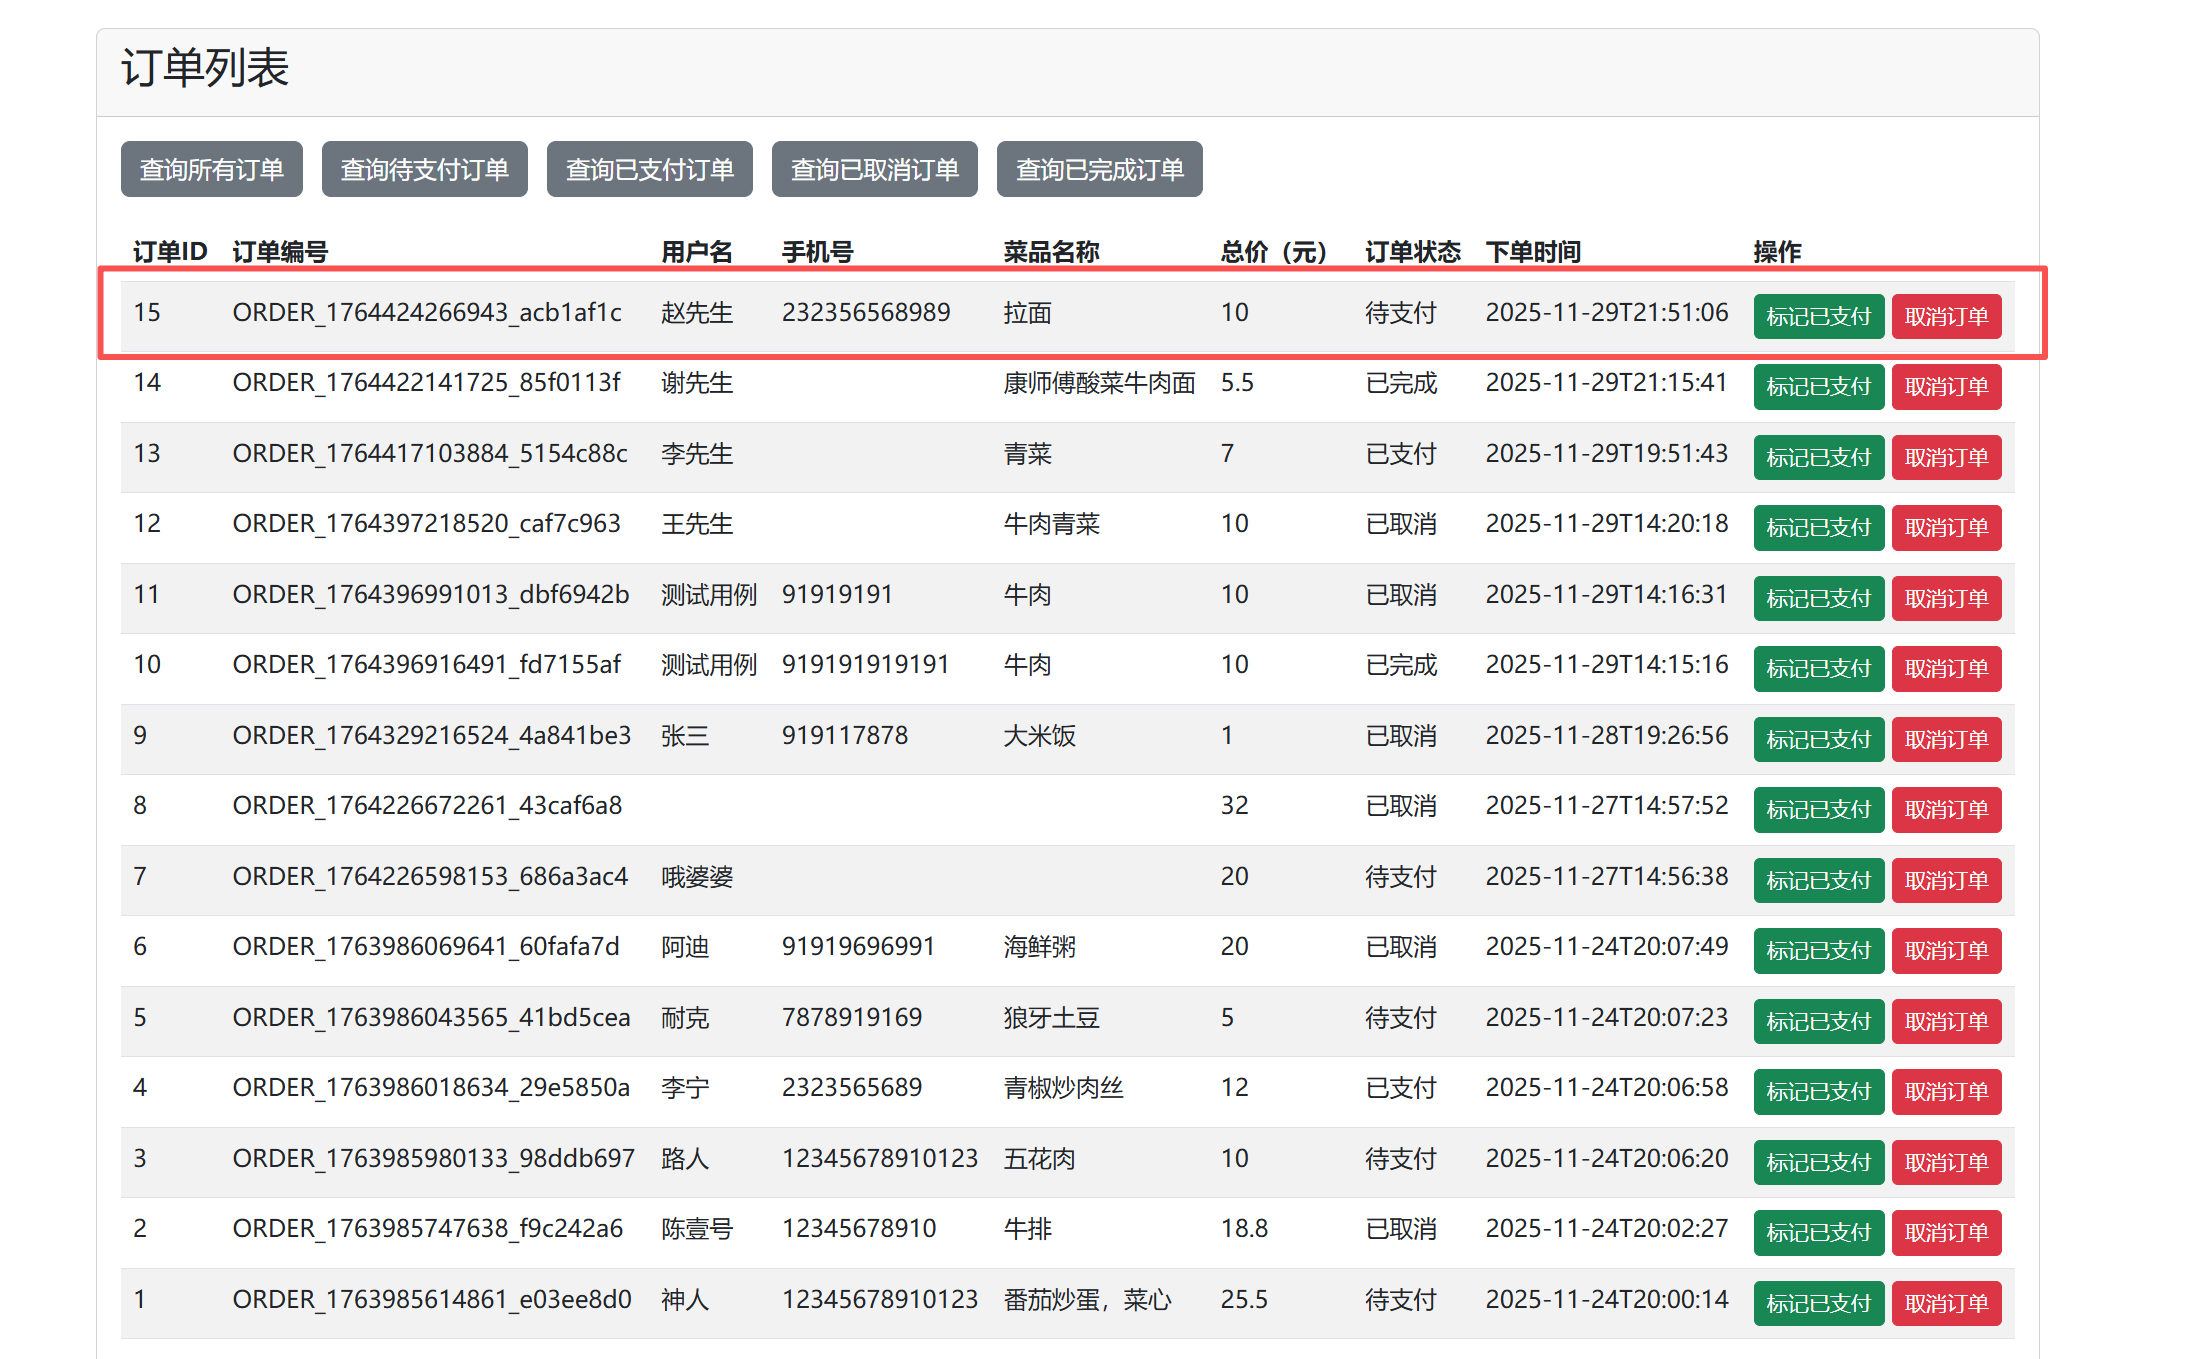Cancel order 15 for 拉面
Image resolution: width=2193 pixels, height=1359 pixels.
pos(1945,317)
